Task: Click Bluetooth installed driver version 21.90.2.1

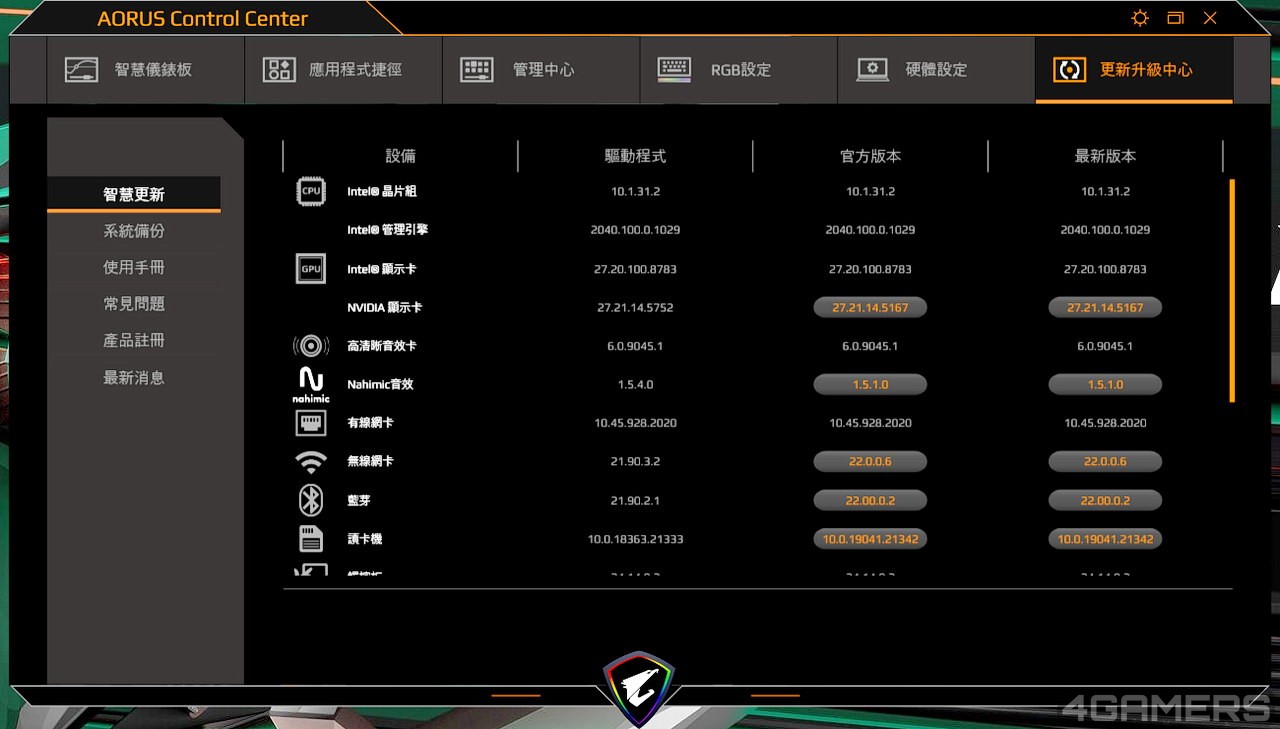Action: point(635,500)
